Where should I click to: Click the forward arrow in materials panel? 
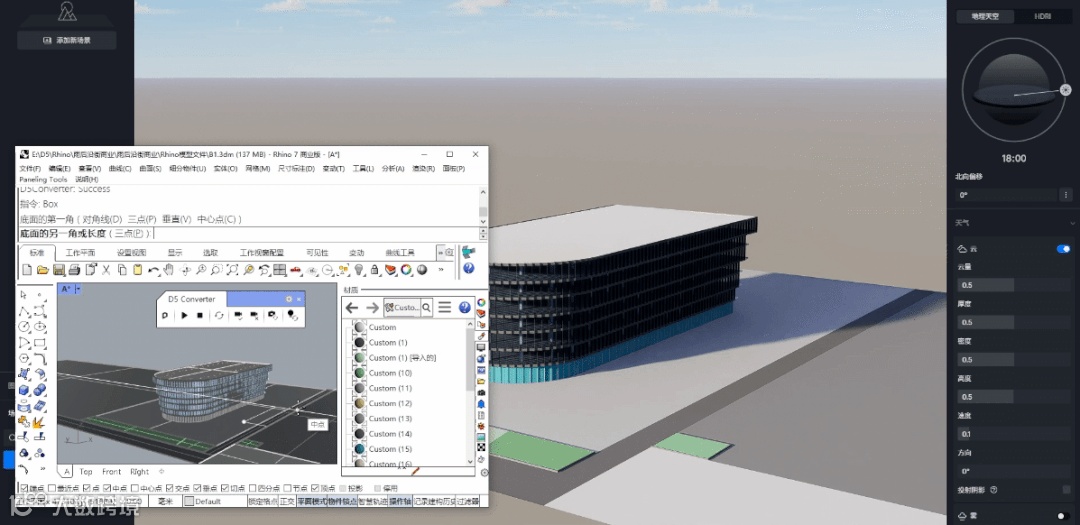coord(373,308)
